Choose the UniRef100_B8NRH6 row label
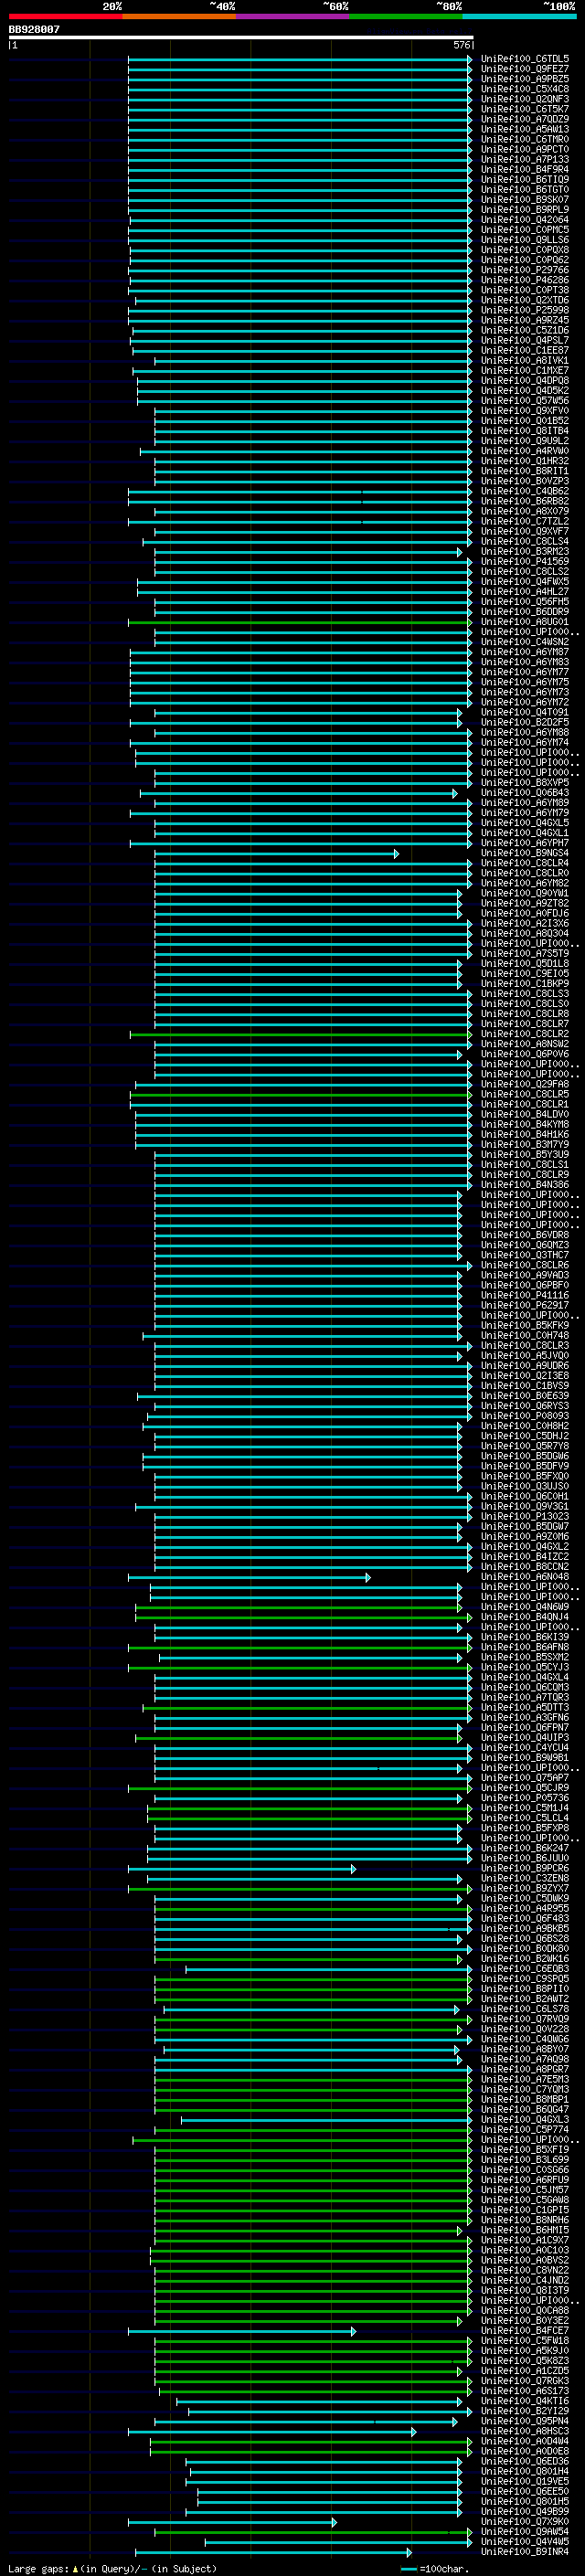The width and height of the screenshot is (585, 2576). pyautogui.click(x=525, y=2220)
